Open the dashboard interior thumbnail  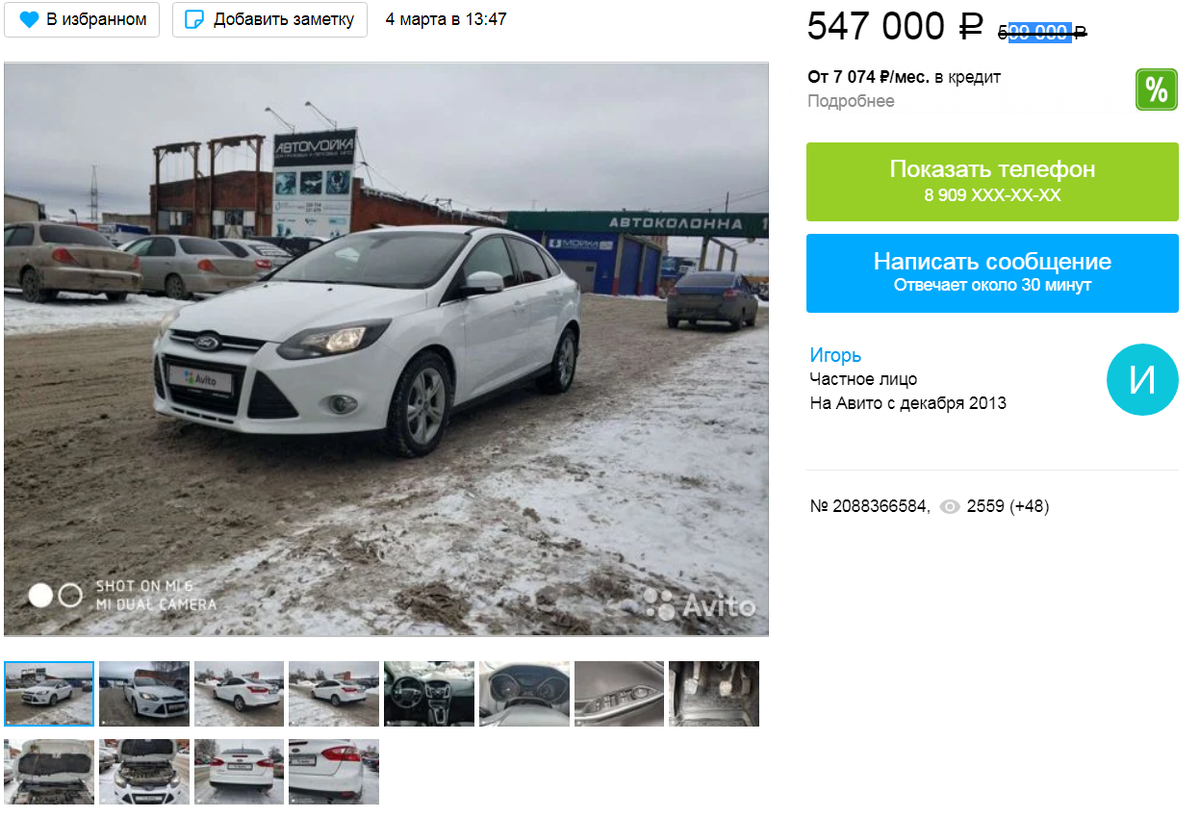429,693
